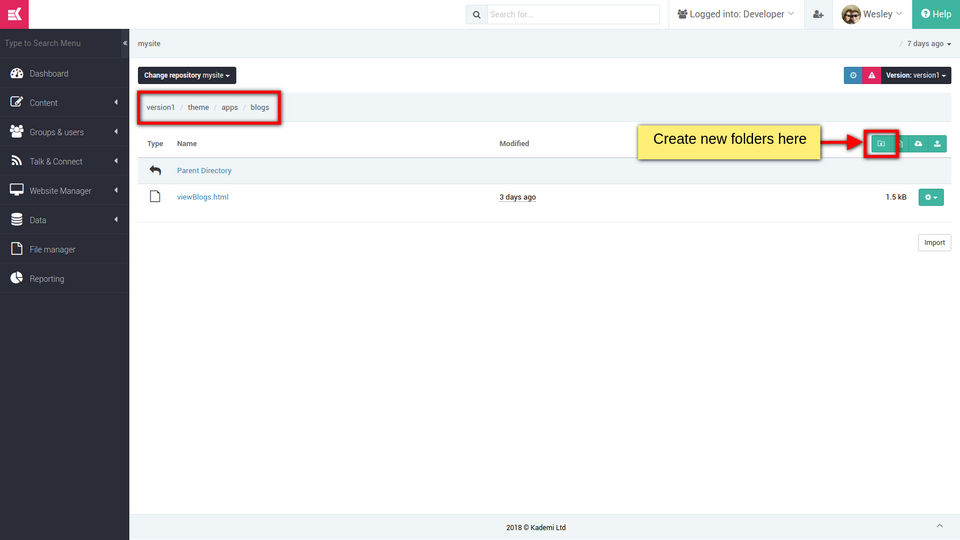Collapse the sidebar menu with arrow toggle
This screenshot has height=540, width=960.
(x=125, y=43)
